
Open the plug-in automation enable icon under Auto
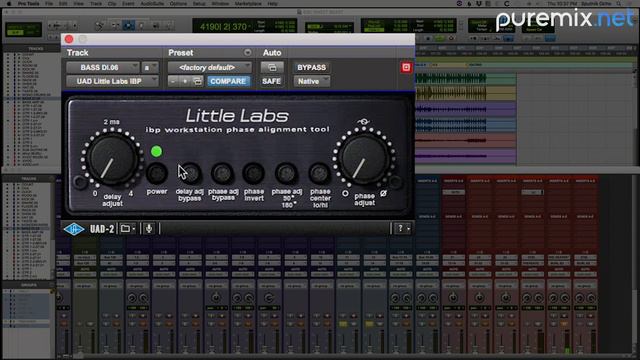pyautogui.click(x=272, y=67)
